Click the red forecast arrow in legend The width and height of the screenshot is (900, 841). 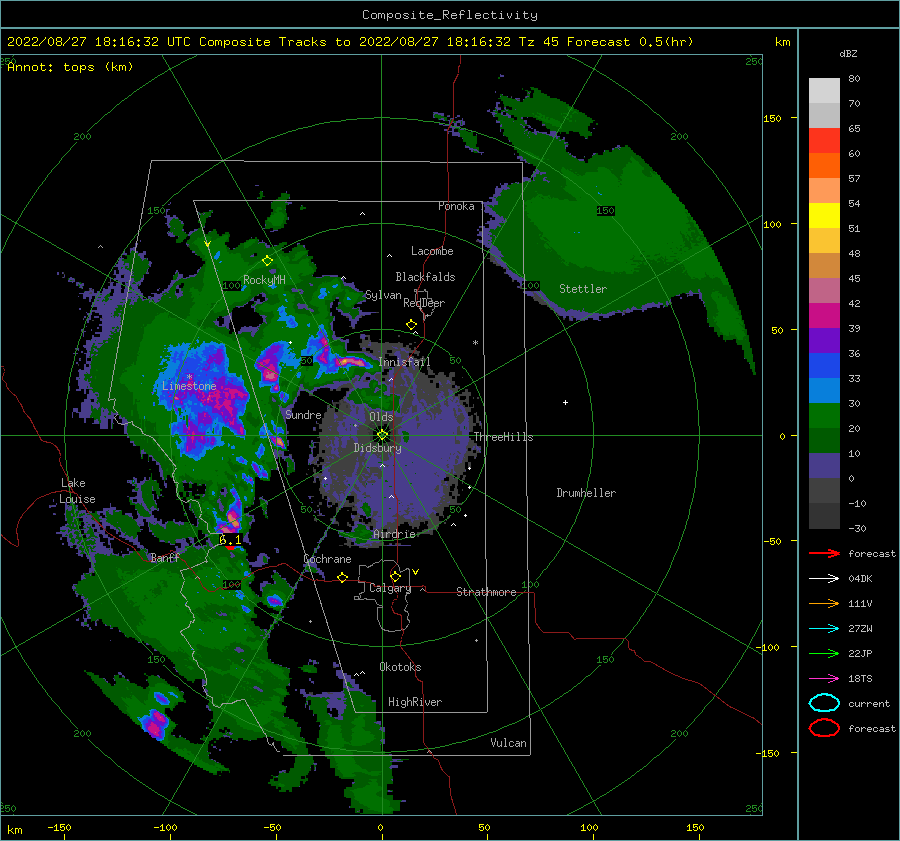[824, 553]
